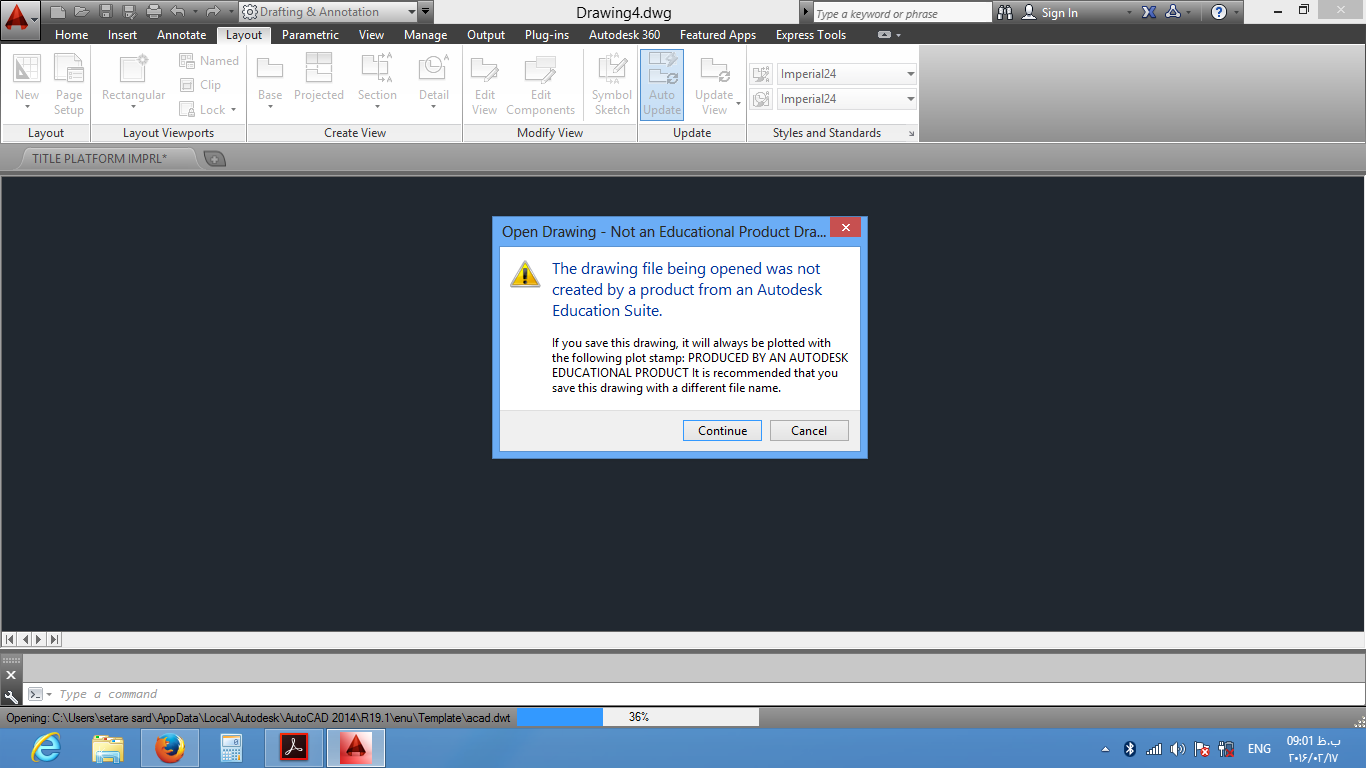Click the Redo arrow icon
The width and height of the screenshot is (1366, 768).
tap(212, 12)
